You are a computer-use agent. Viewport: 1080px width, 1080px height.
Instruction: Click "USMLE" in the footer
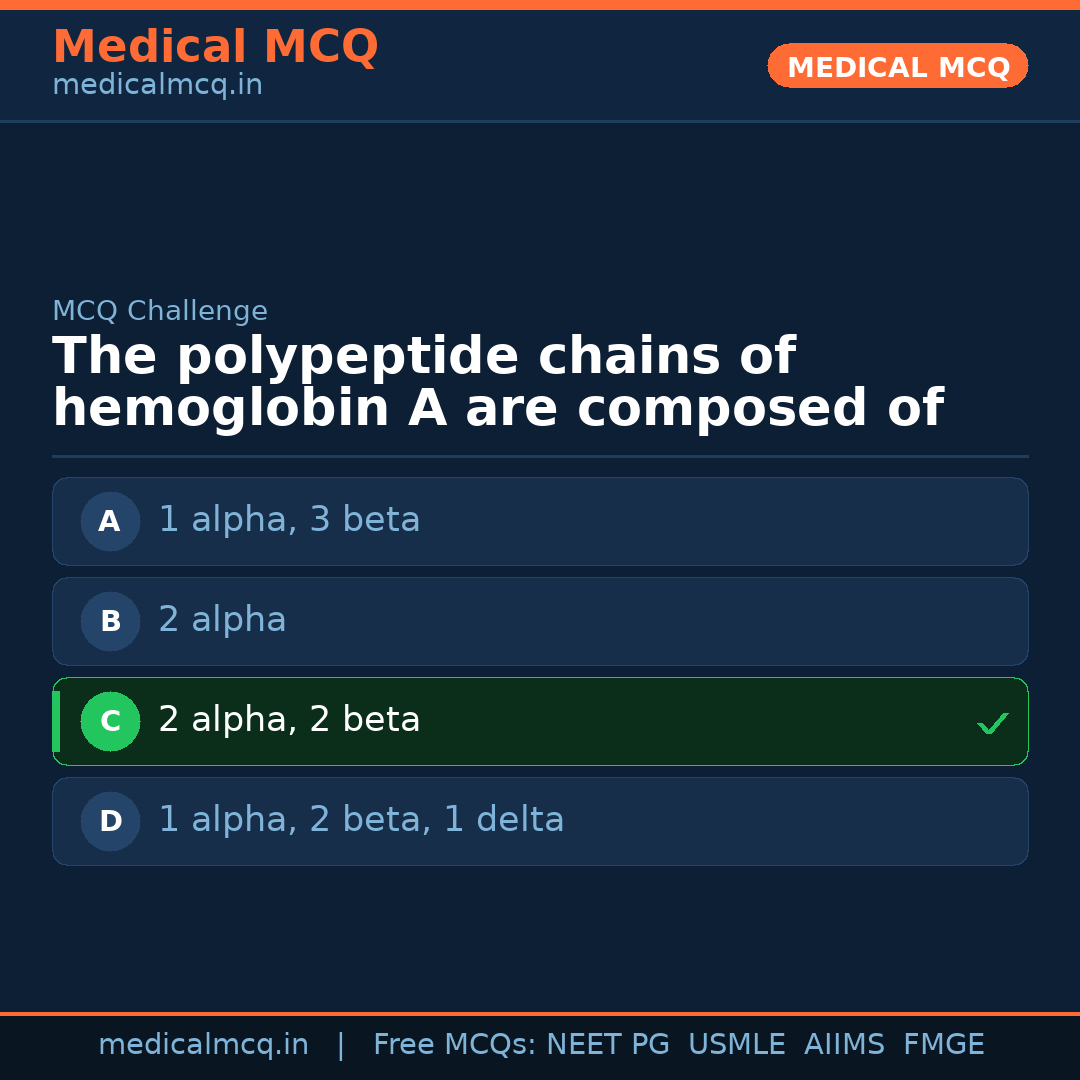coord(736,1045)
